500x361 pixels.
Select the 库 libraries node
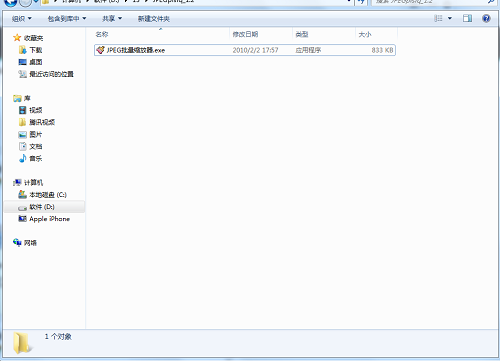(x=22, y=98)
